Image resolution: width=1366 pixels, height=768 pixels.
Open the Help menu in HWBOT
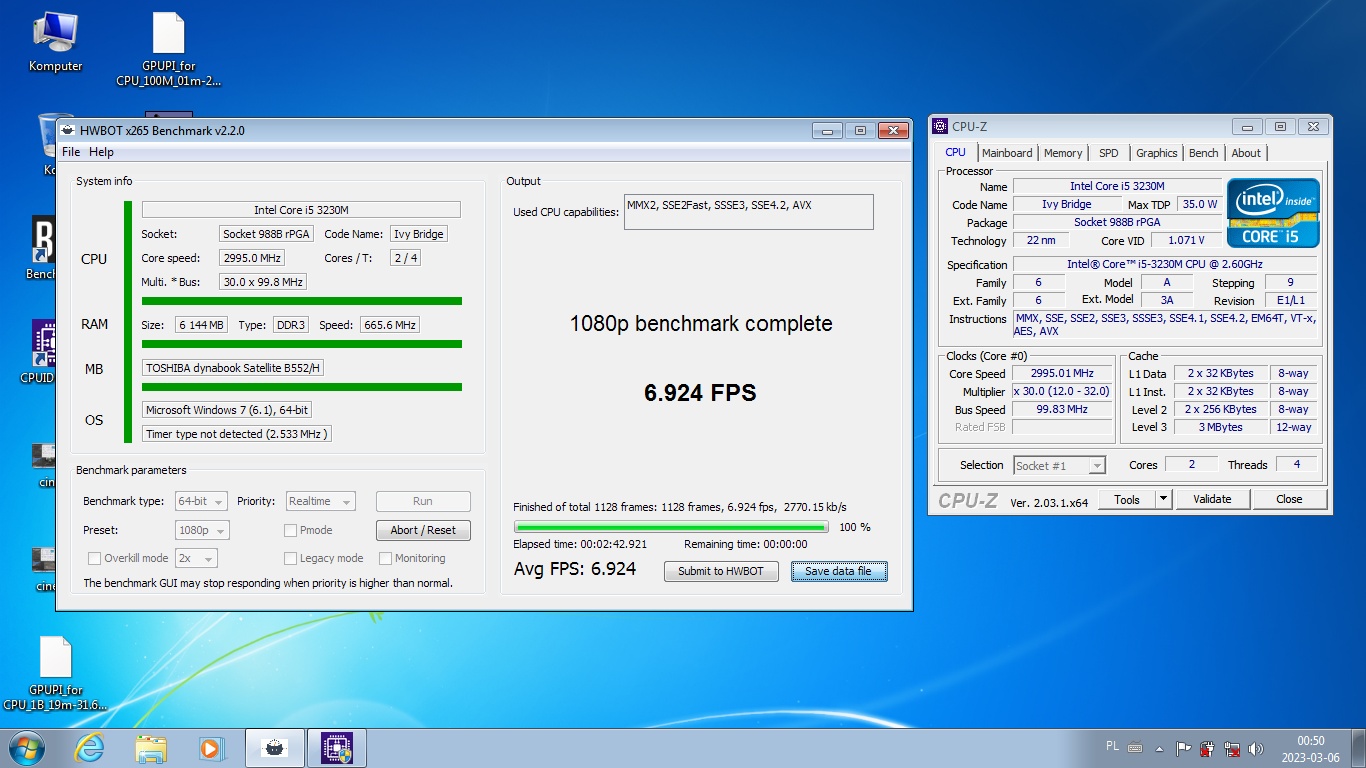coord(101,152)
